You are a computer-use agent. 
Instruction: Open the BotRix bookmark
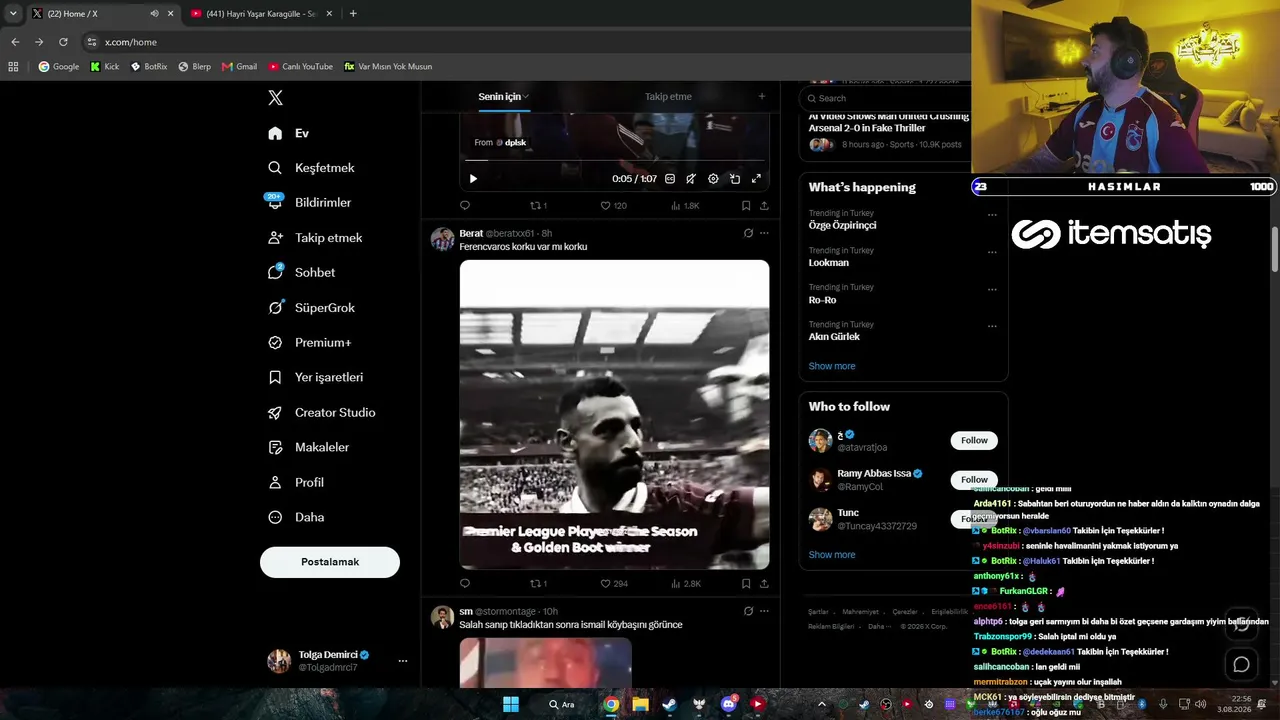pos(149,67)
